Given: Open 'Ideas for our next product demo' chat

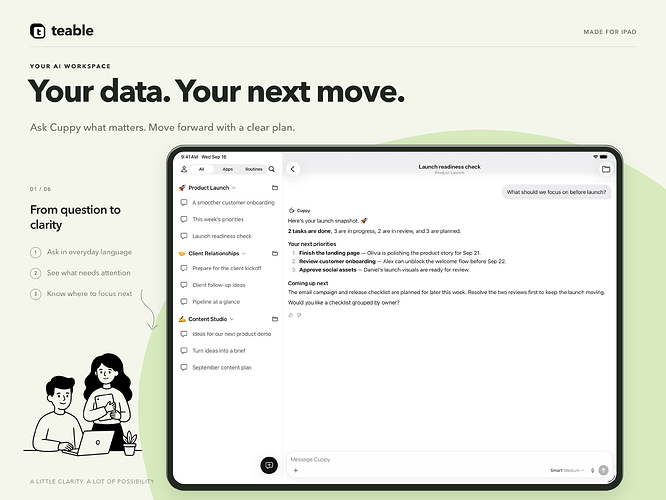Looking at the screenshot, I should [228, 334].
